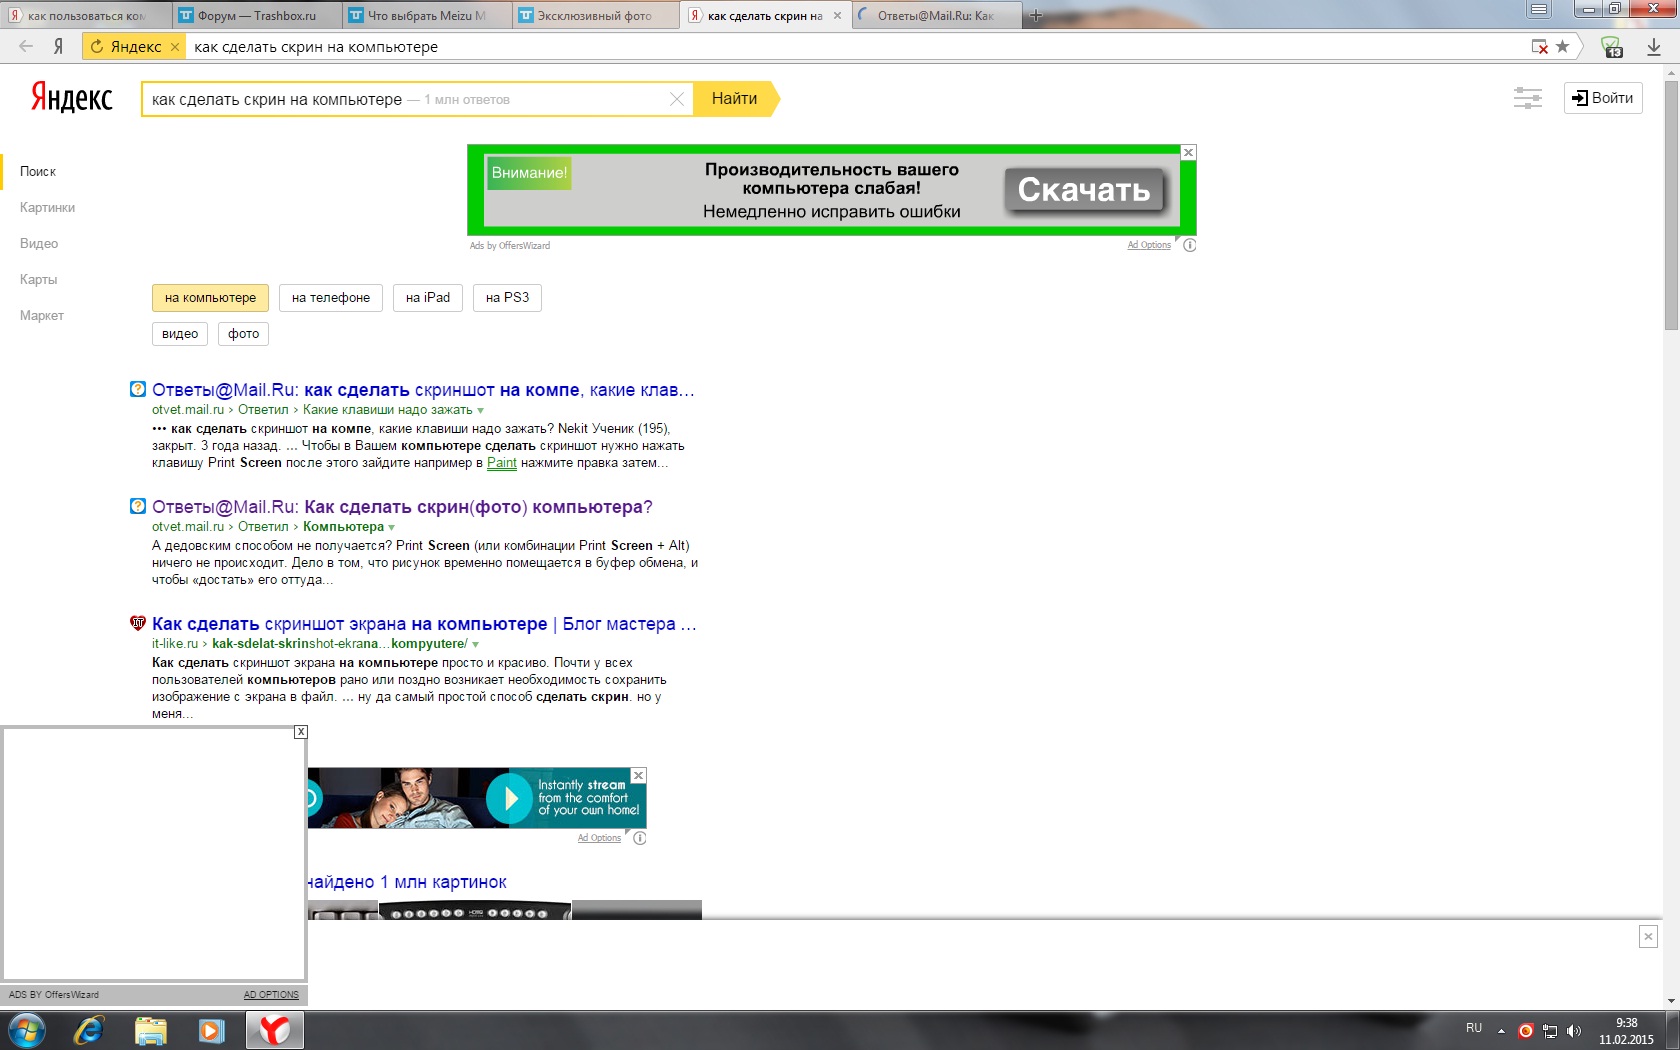Click info icon beside top Ad Options
The height and width of the screenshot is (1050, 1680).
coord(1190,245)
